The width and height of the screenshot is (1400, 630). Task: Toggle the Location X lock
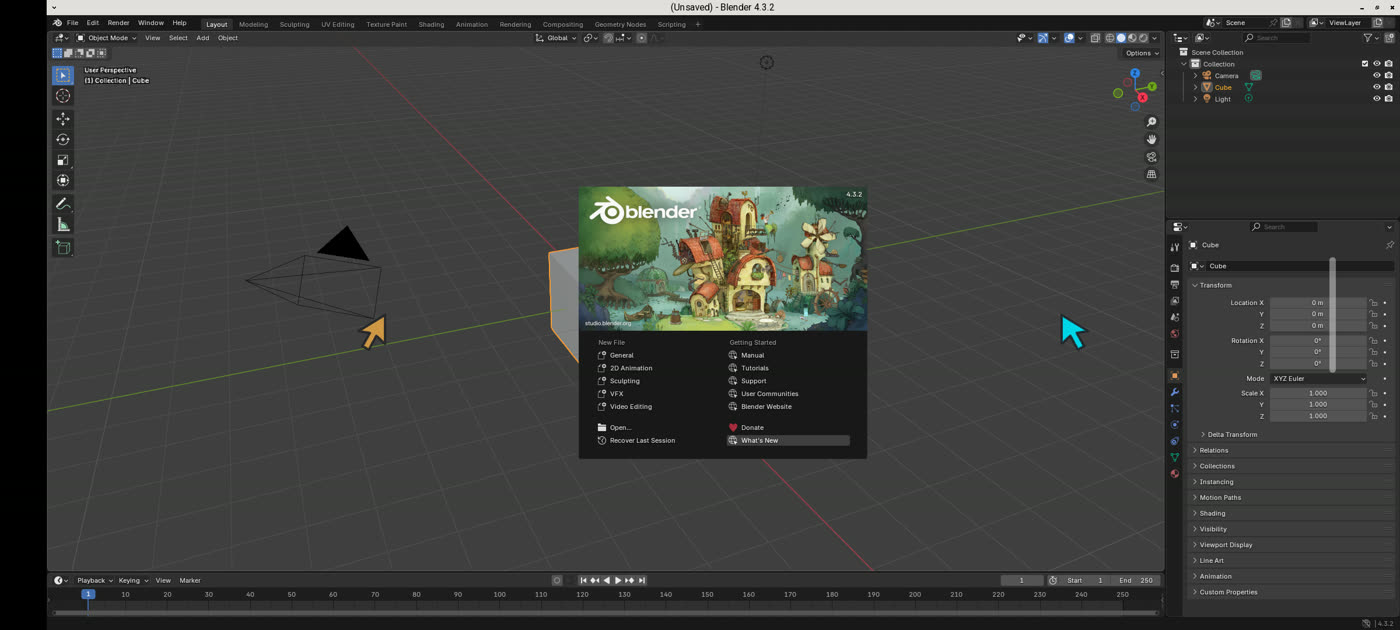tap(1374, 302)
